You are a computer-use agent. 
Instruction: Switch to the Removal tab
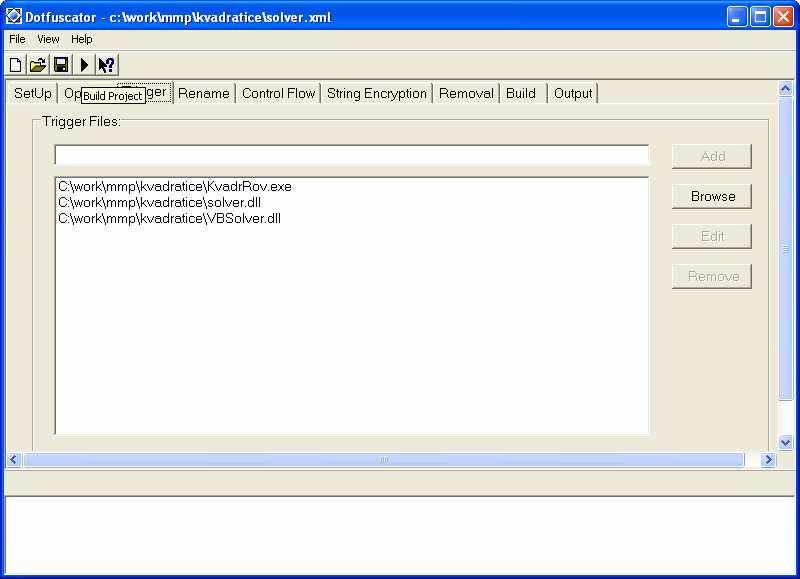466,93
